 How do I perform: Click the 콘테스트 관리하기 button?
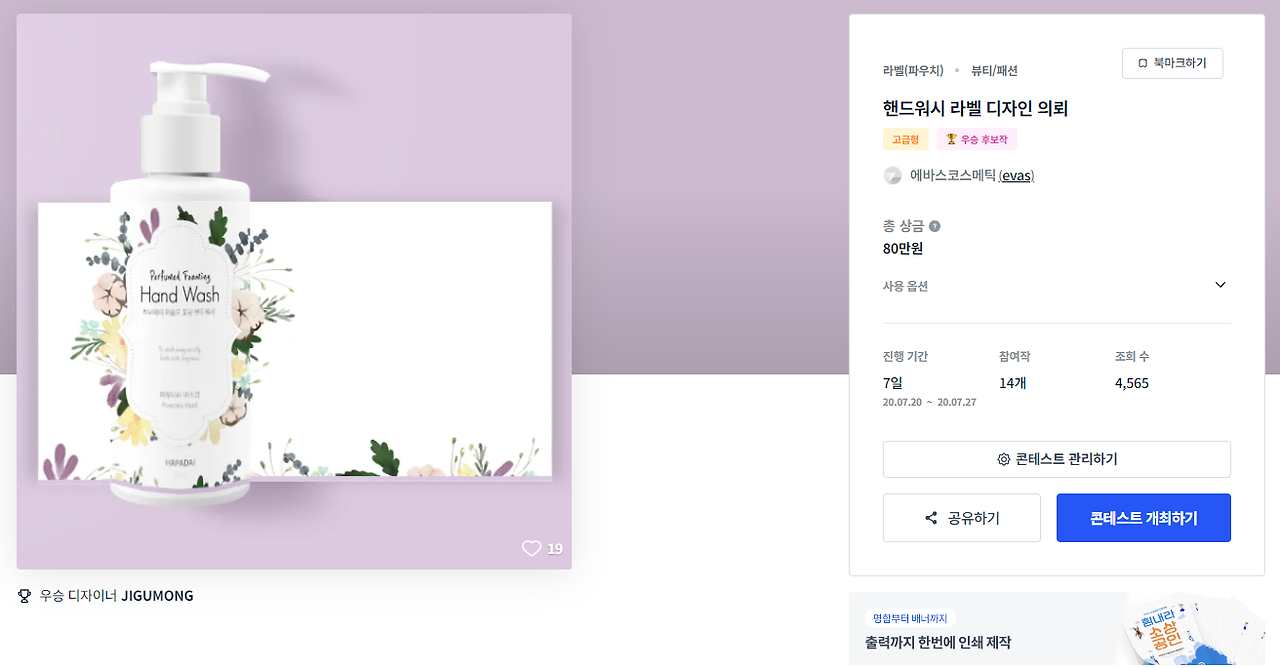pos(1056,460)
